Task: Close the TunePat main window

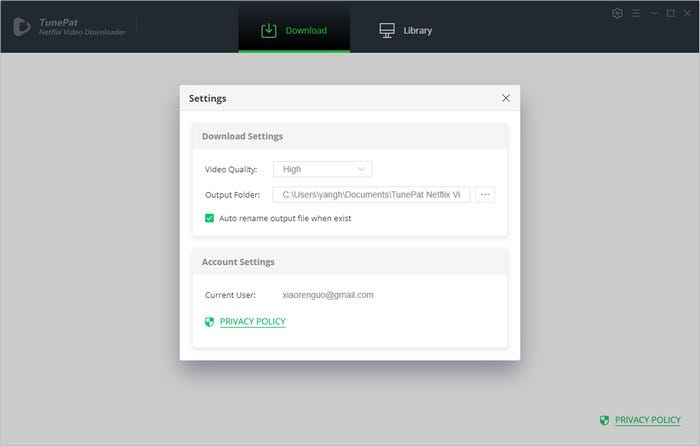Action: pyautogui.click(x=688, y=13)
